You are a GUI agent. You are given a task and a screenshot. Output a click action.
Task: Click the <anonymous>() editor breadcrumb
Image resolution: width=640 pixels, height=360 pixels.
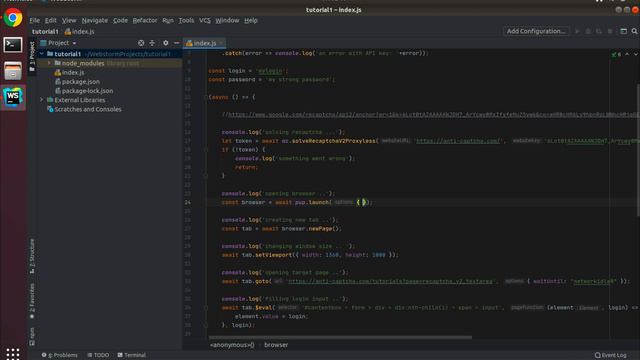[232, 345]
